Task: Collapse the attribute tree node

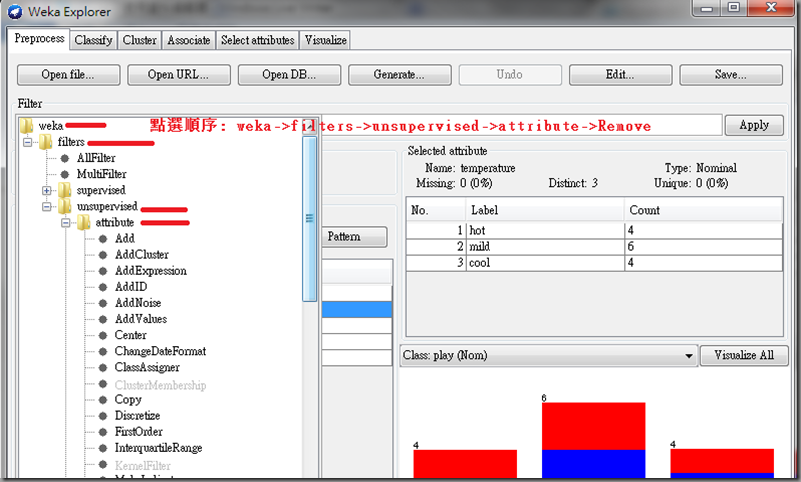Action: click(65, 223)
